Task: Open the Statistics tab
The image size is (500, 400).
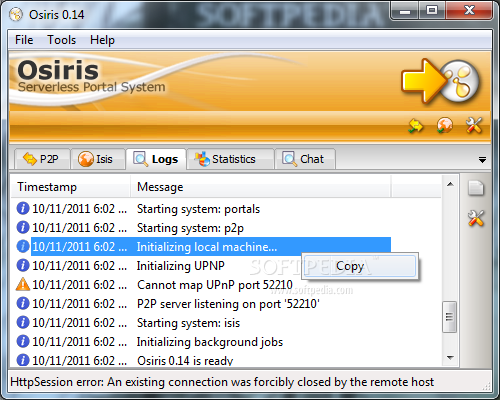Action: [x=230, y=159]
